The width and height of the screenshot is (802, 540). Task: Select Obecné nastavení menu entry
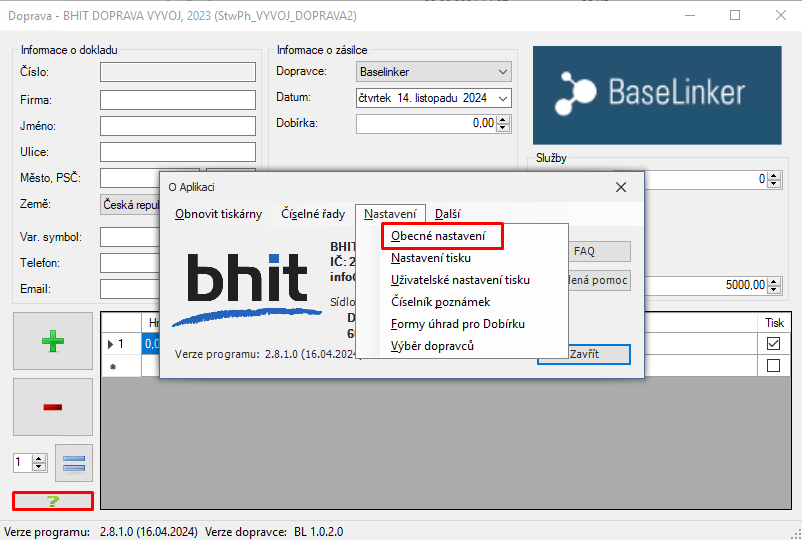click(x=438, y=236)
